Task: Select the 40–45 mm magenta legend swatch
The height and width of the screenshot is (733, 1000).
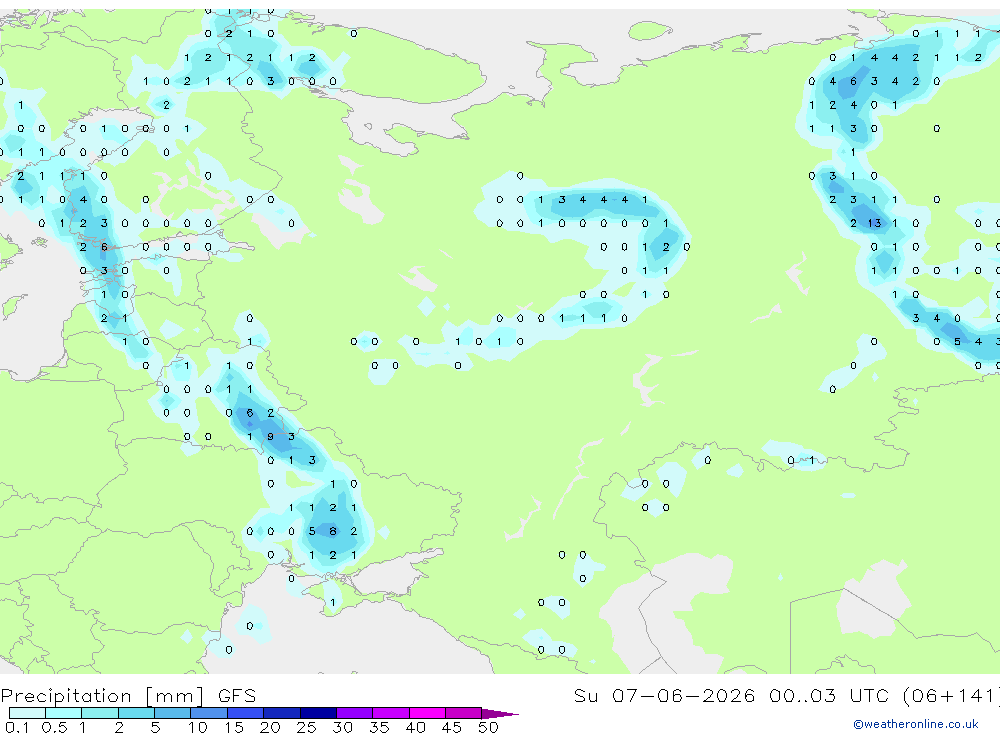Action: (427, 713)
